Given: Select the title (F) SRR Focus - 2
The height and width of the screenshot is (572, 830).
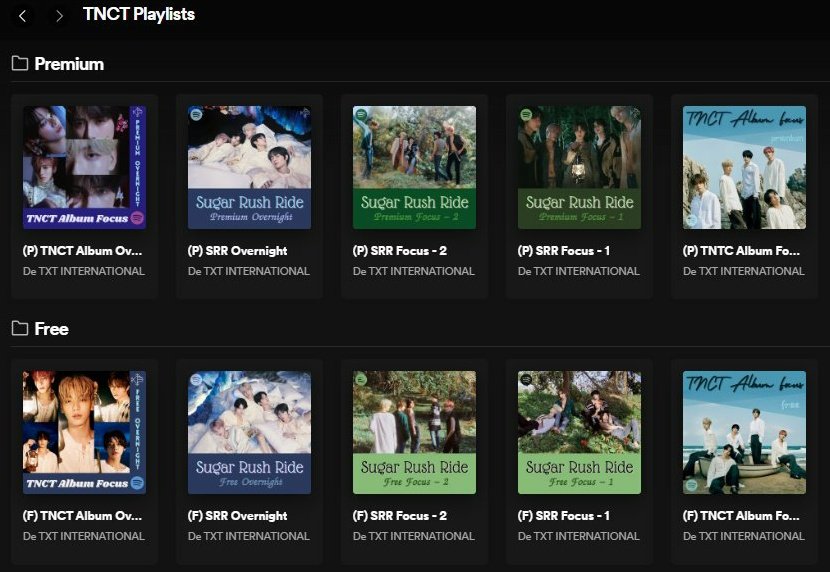Looking at the screenshot, I should click(x=400, y=516).
